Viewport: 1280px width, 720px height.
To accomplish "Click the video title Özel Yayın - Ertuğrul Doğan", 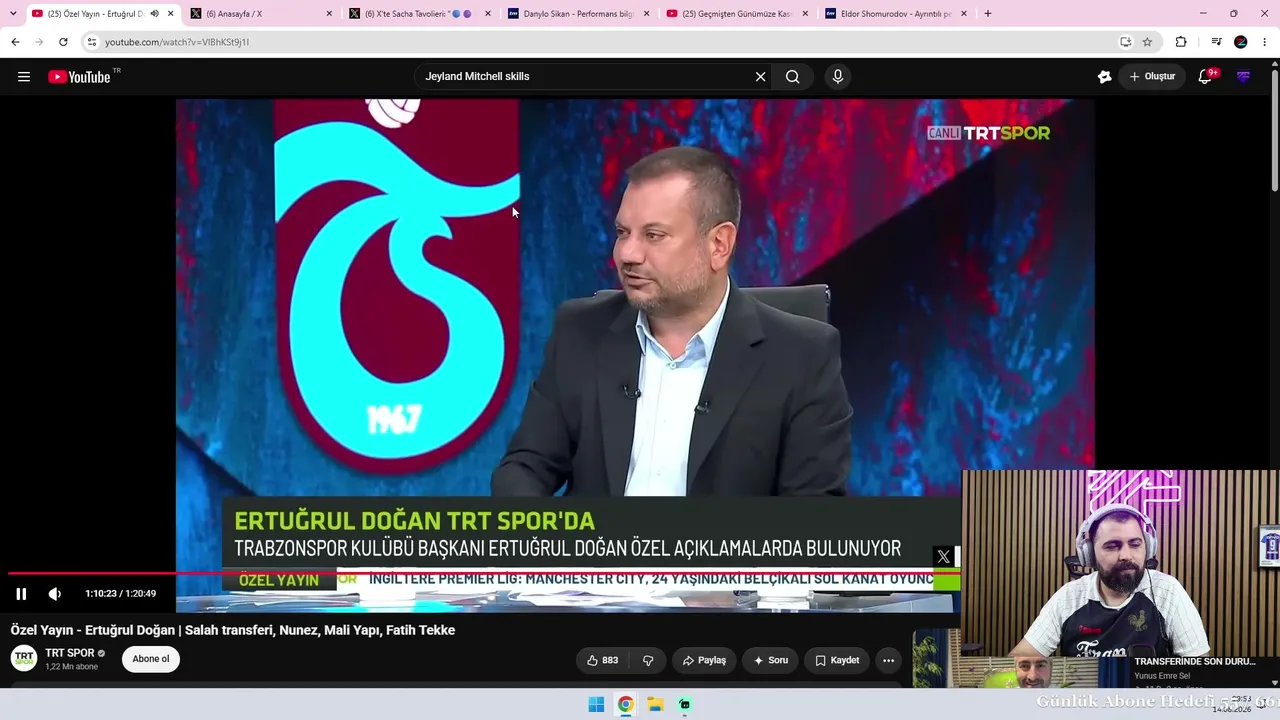I will point(233,630).
